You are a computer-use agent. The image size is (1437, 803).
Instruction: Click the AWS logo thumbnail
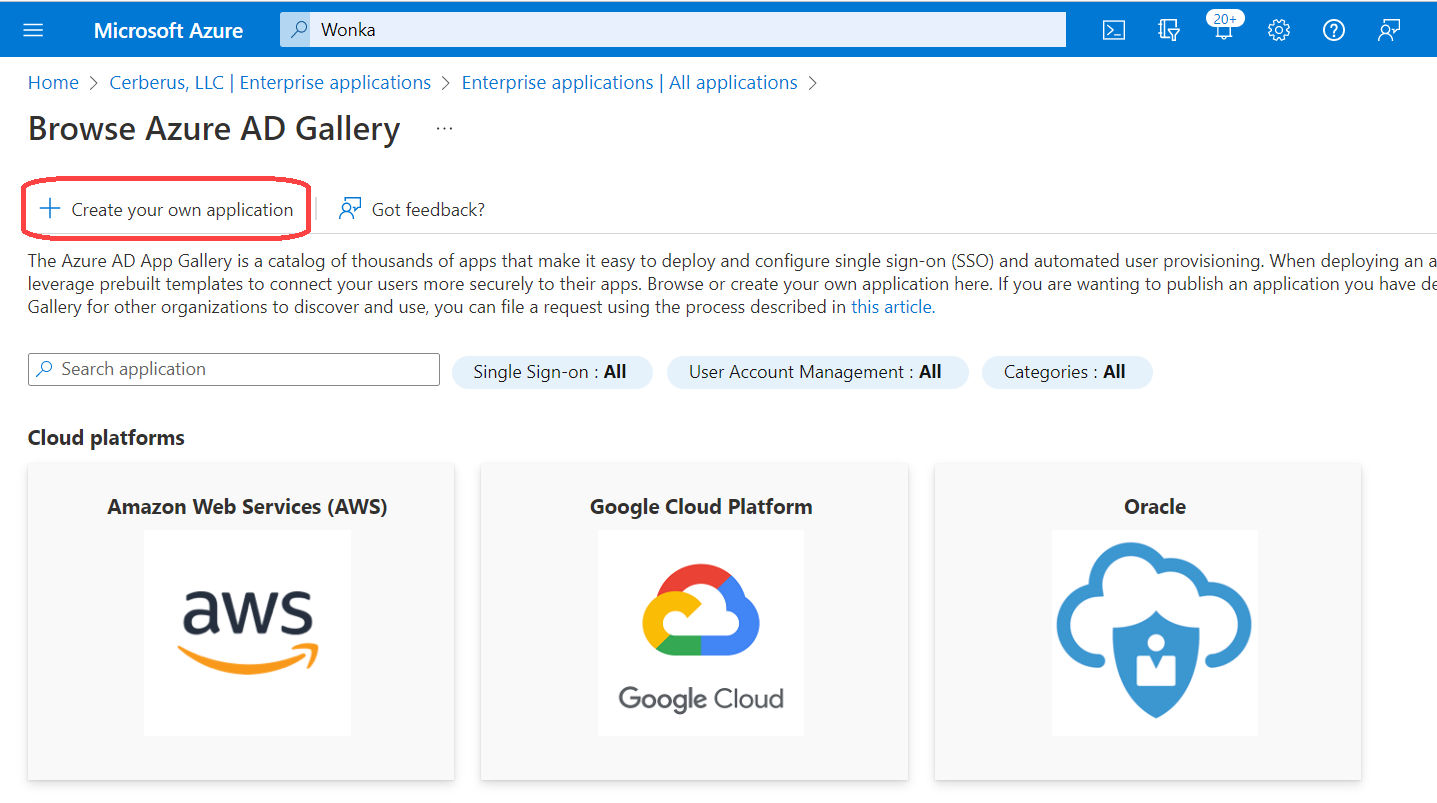(x=247, y=632)
